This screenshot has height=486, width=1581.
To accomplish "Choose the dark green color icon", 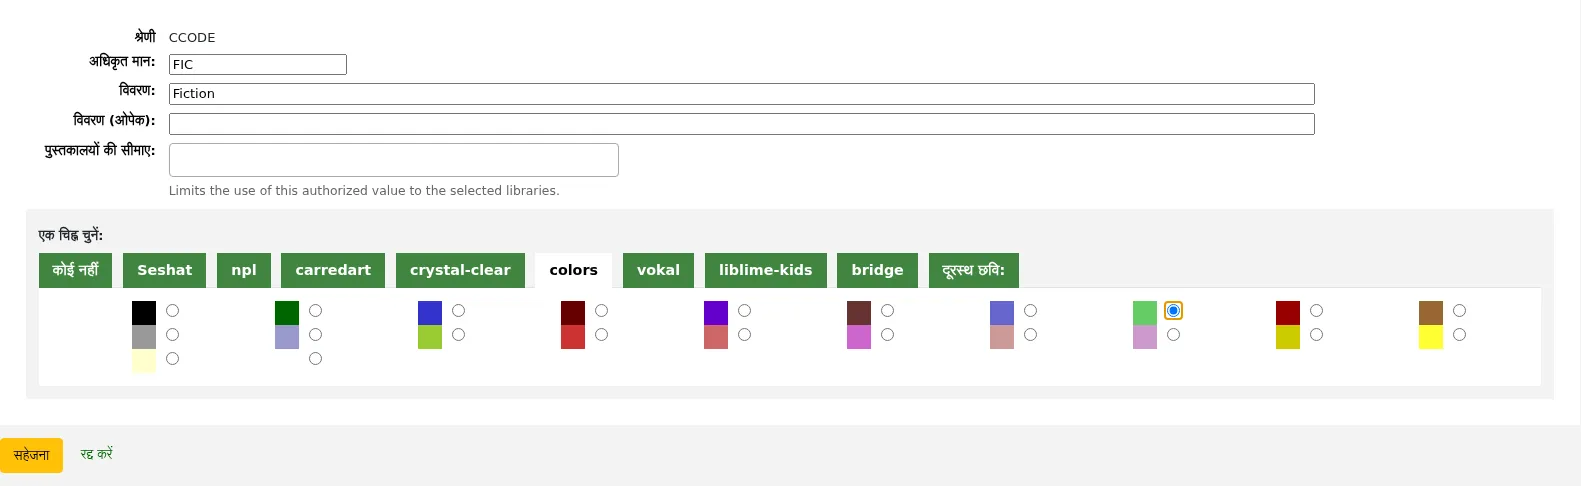I will [287, 313].
